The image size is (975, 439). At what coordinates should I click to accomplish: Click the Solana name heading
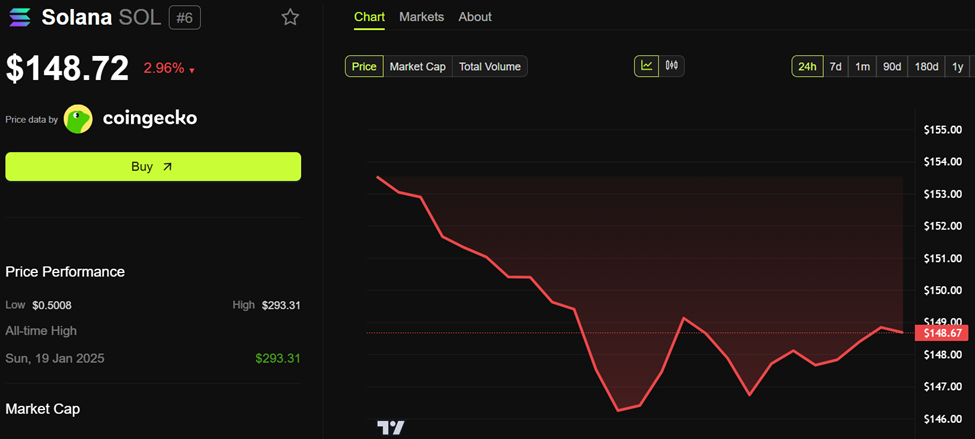point(76,17)
